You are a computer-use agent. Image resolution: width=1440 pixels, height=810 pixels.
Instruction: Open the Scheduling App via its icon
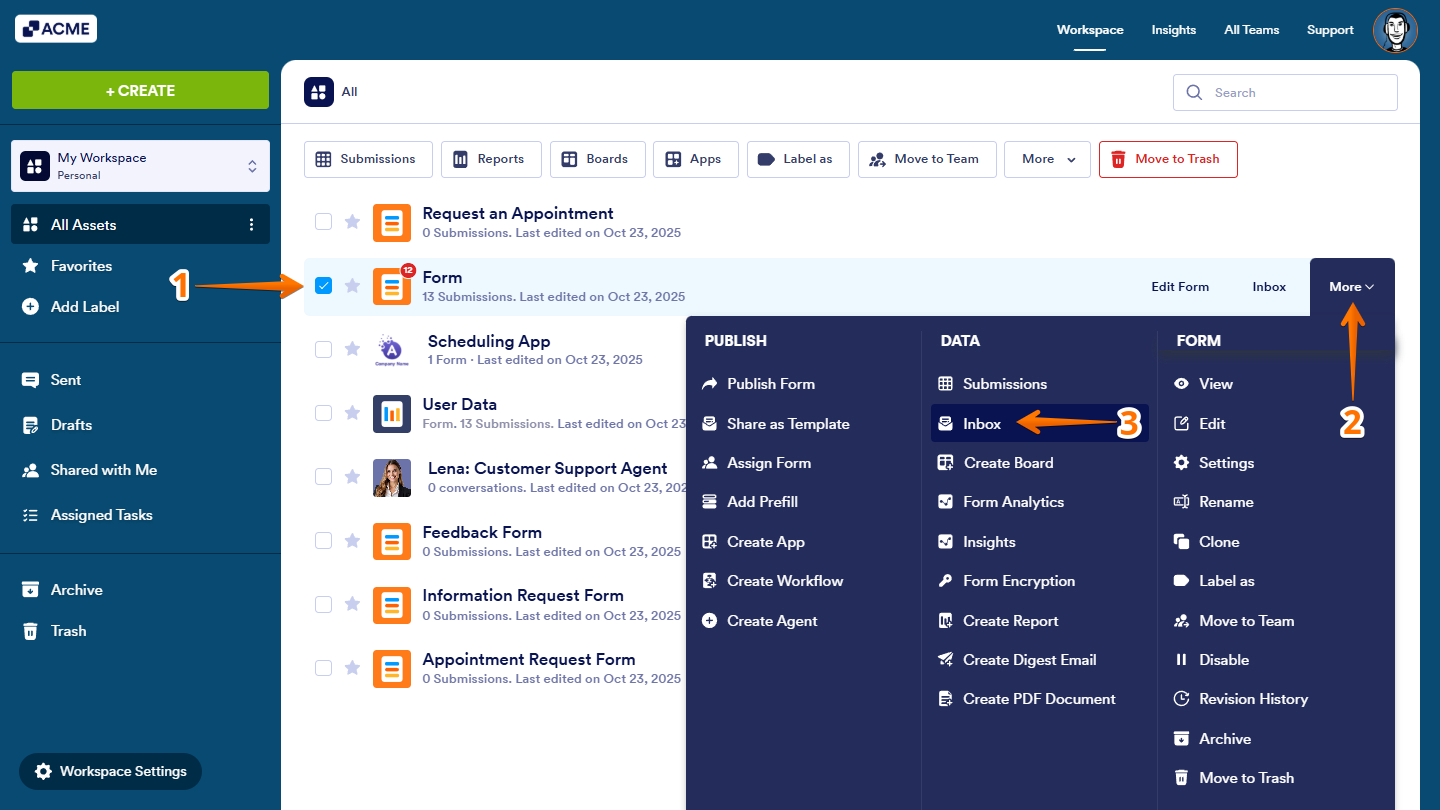point(391,350)
